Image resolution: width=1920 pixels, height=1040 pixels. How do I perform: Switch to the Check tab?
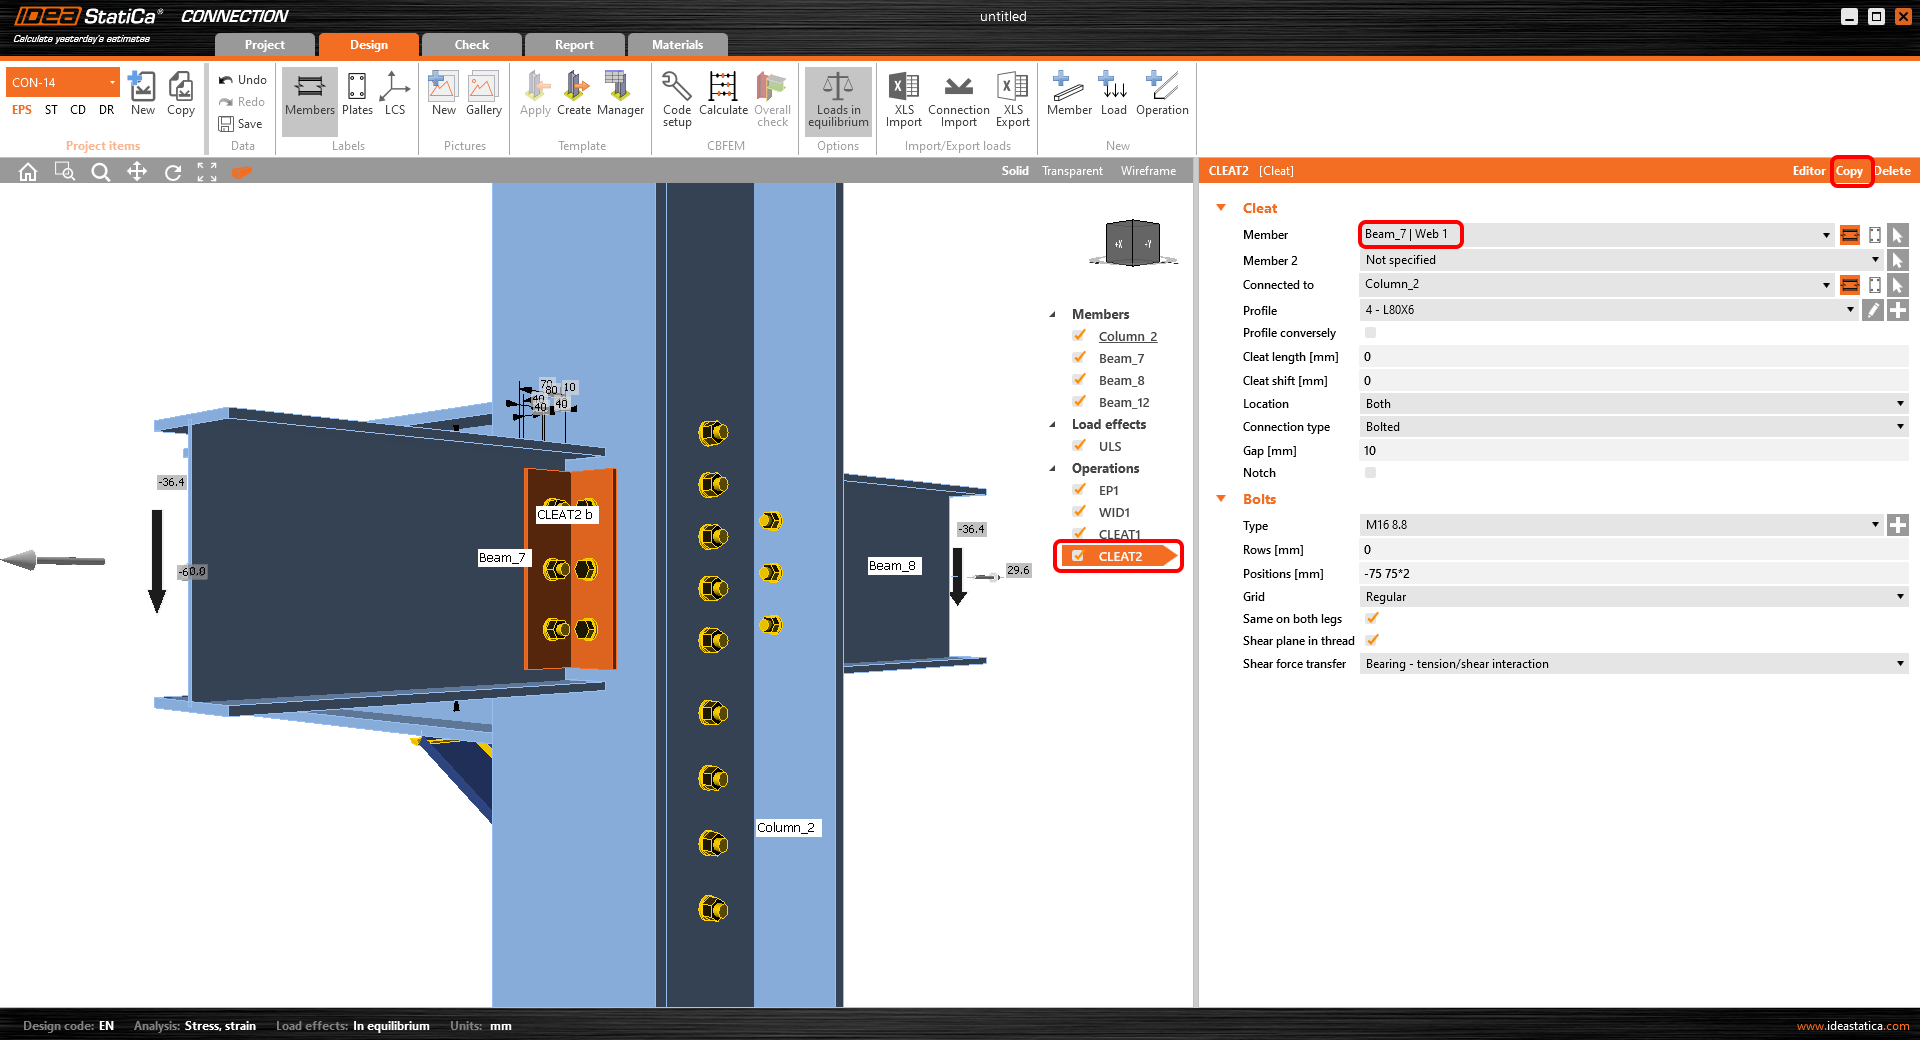(471, 45)
